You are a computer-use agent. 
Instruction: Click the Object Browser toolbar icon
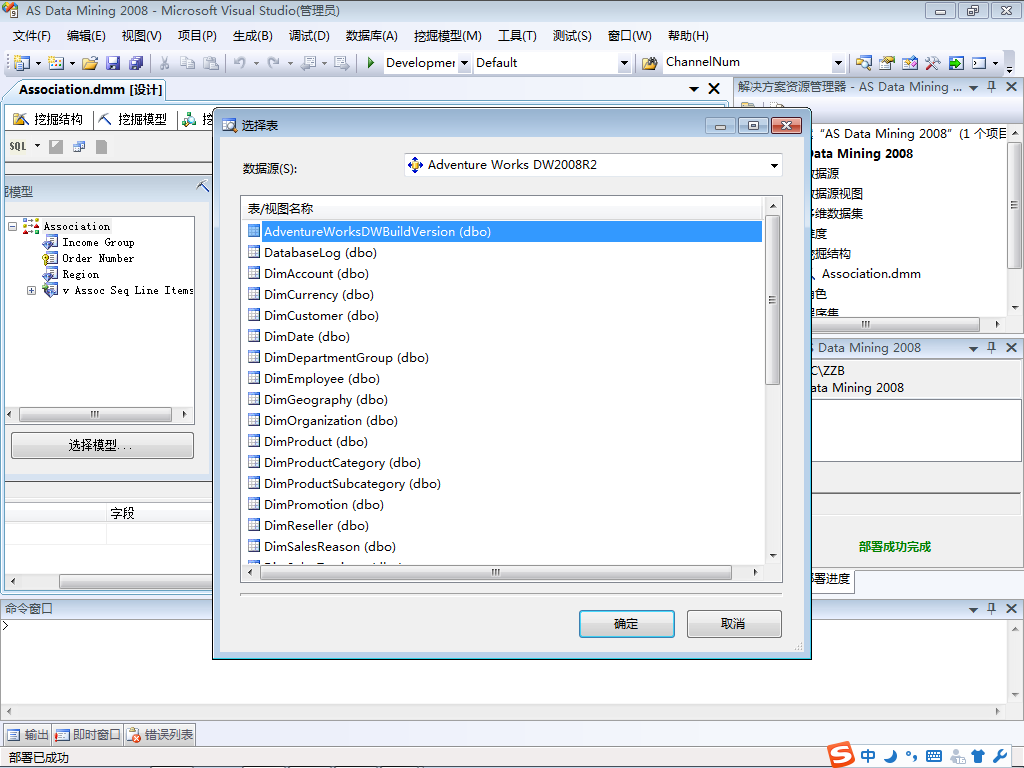910,63
